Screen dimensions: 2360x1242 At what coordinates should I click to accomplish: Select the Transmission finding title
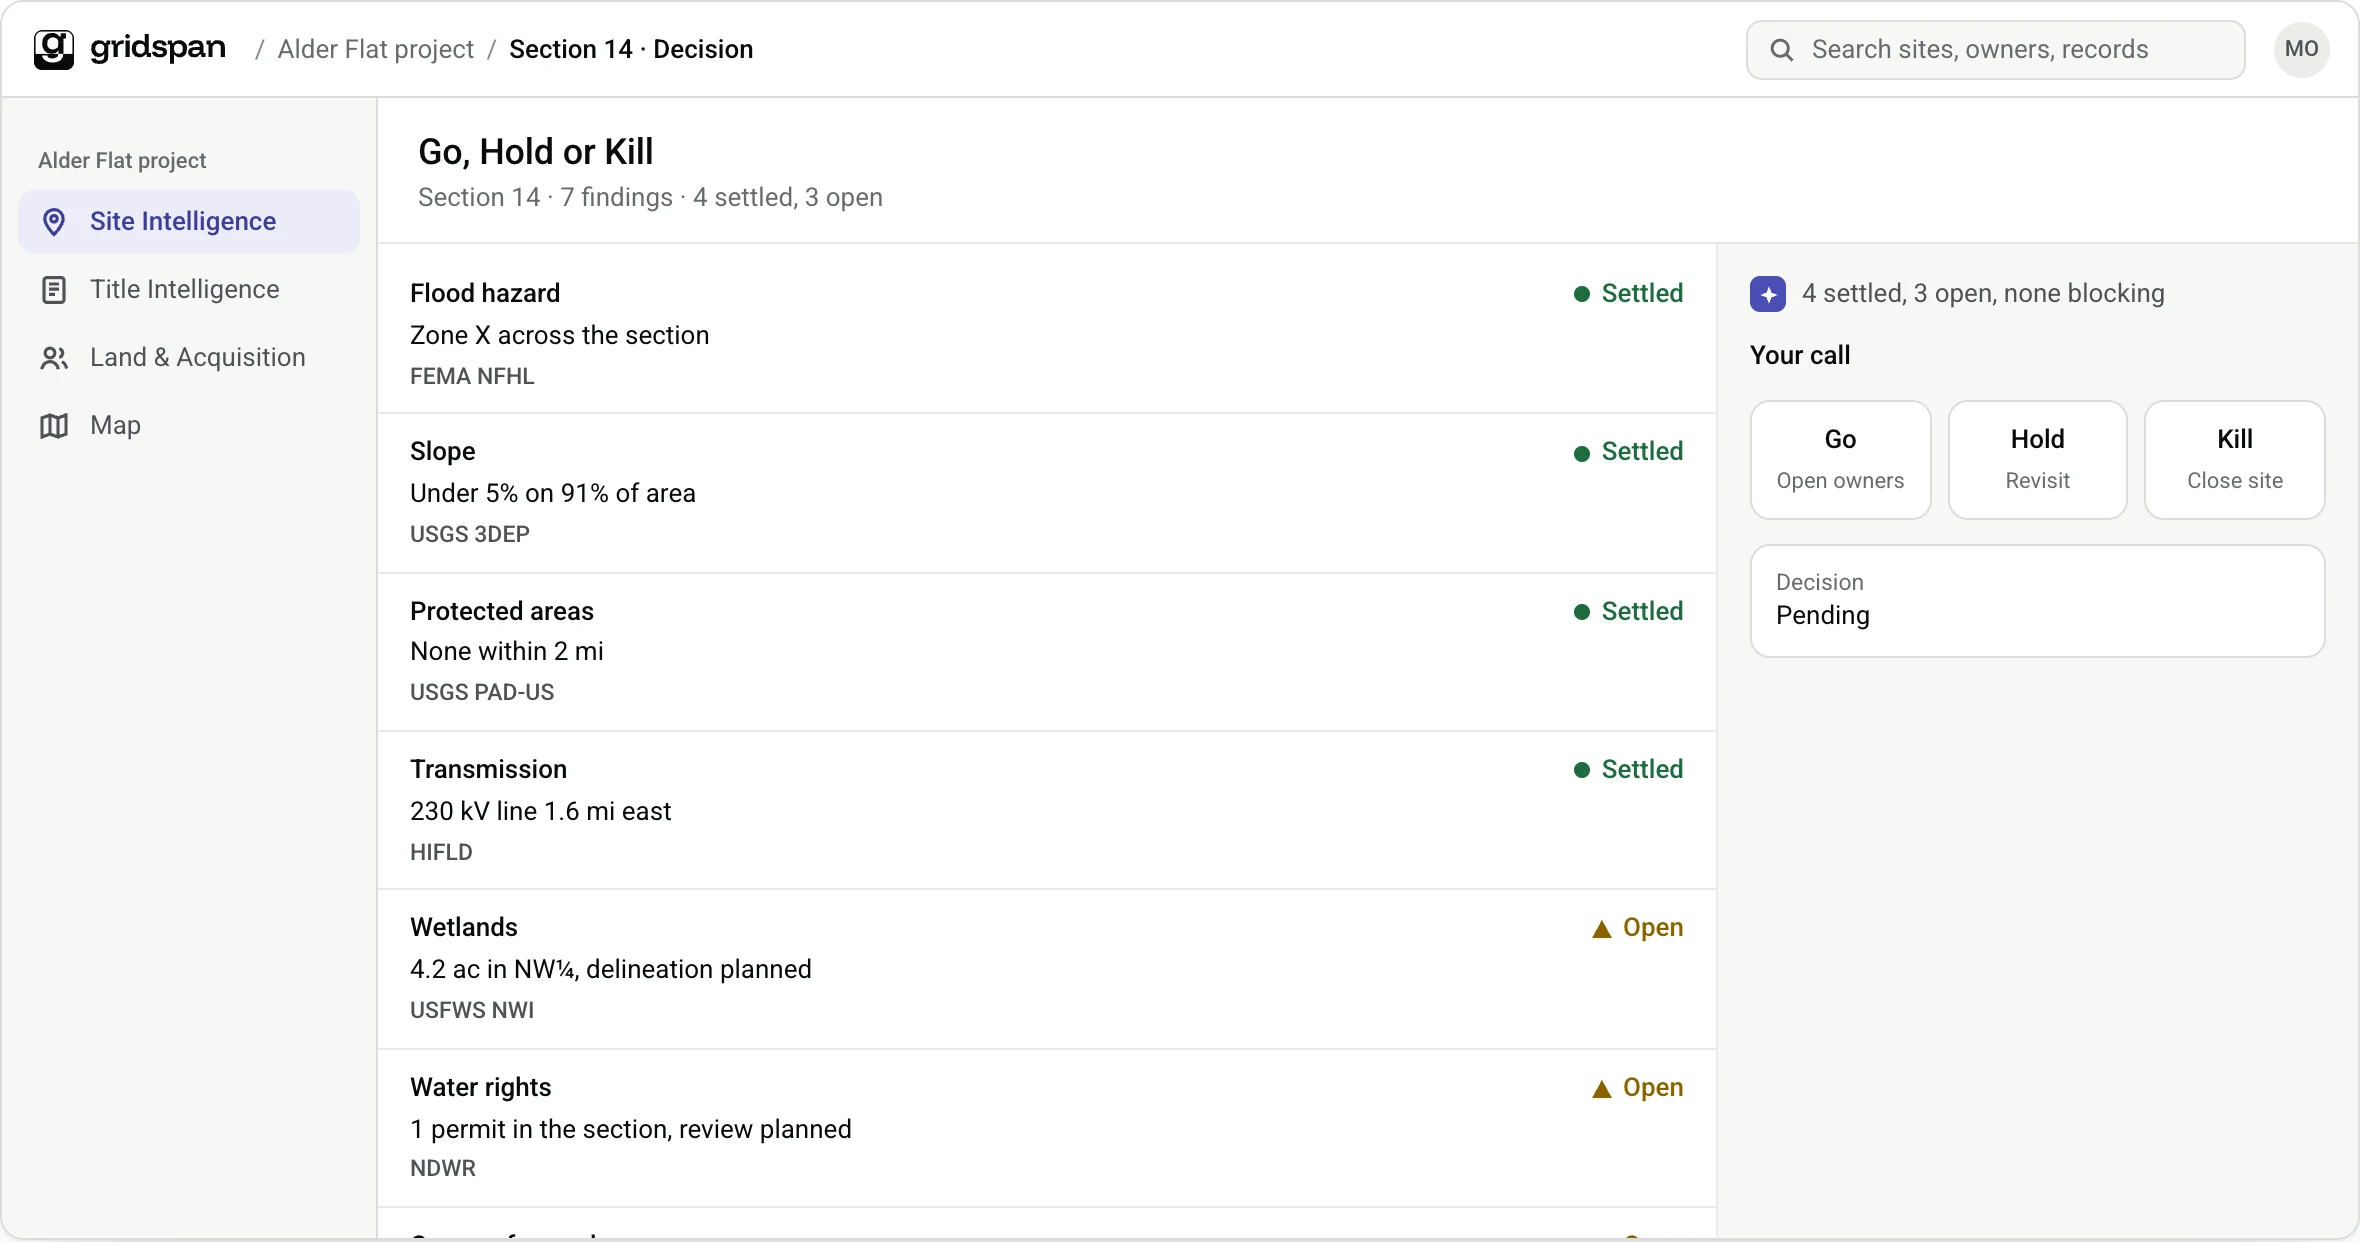point(489,769)
